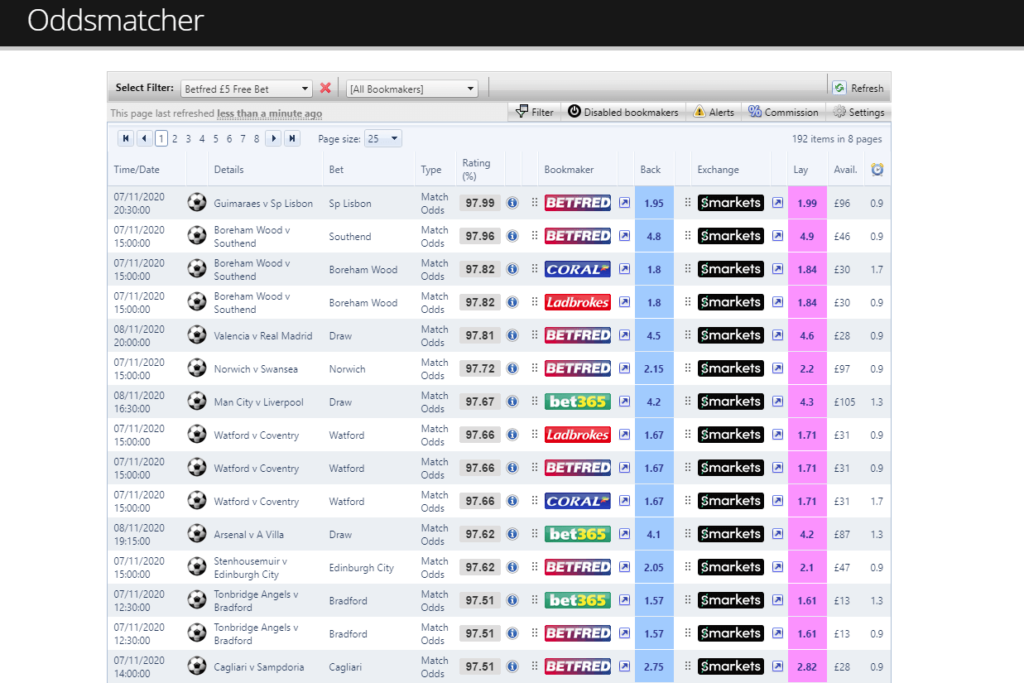Screen dimensions: 1024x683
Task: Sort by the Rating (%) column
Action: point(476,170)
